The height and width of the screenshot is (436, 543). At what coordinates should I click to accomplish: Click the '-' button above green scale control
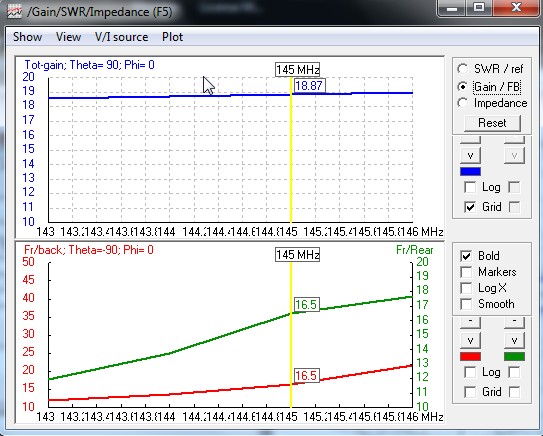coord(514,322)
